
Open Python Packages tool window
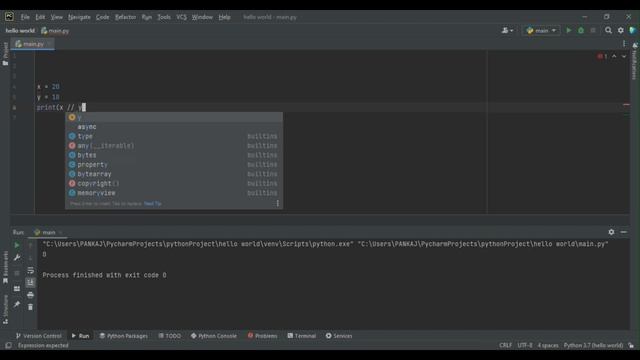(x=123, y=336)
